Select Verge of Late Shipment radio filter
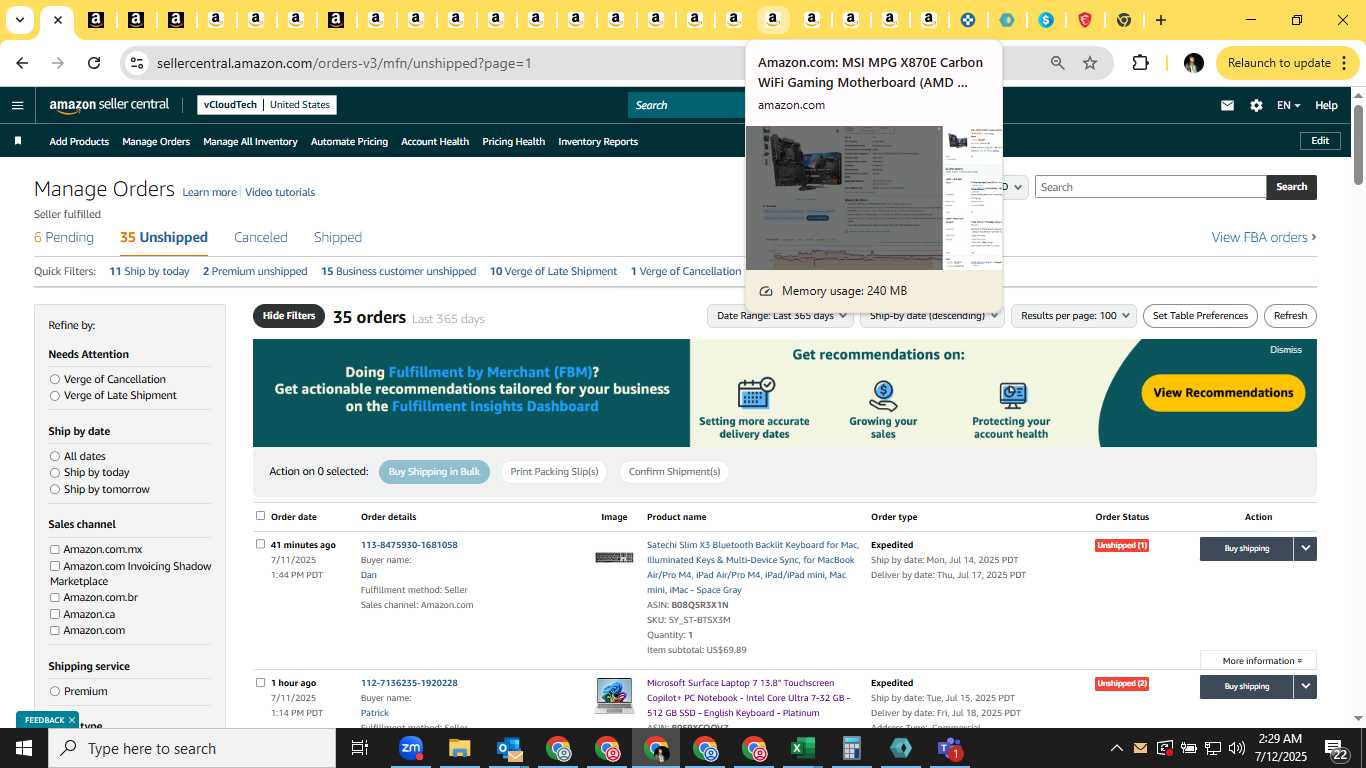Viewport: 1366px width, 768px height. tap(55, 395)
